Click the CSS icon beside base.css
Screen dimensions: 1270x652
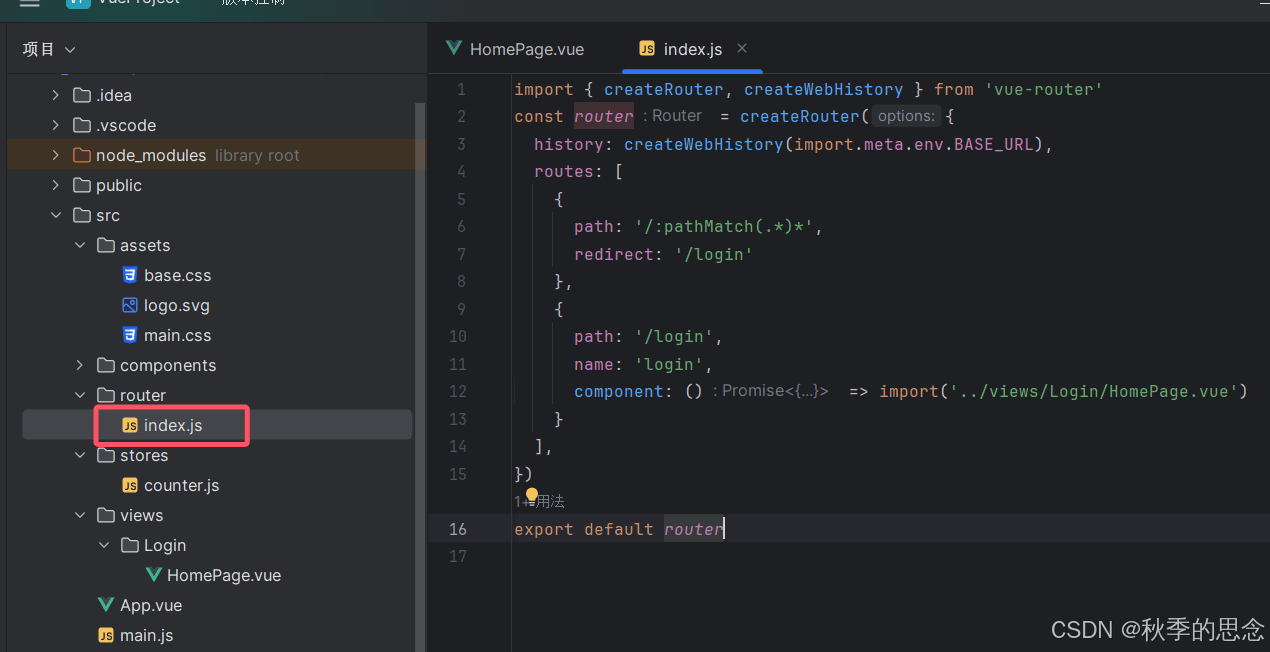(x=129, y=275)
